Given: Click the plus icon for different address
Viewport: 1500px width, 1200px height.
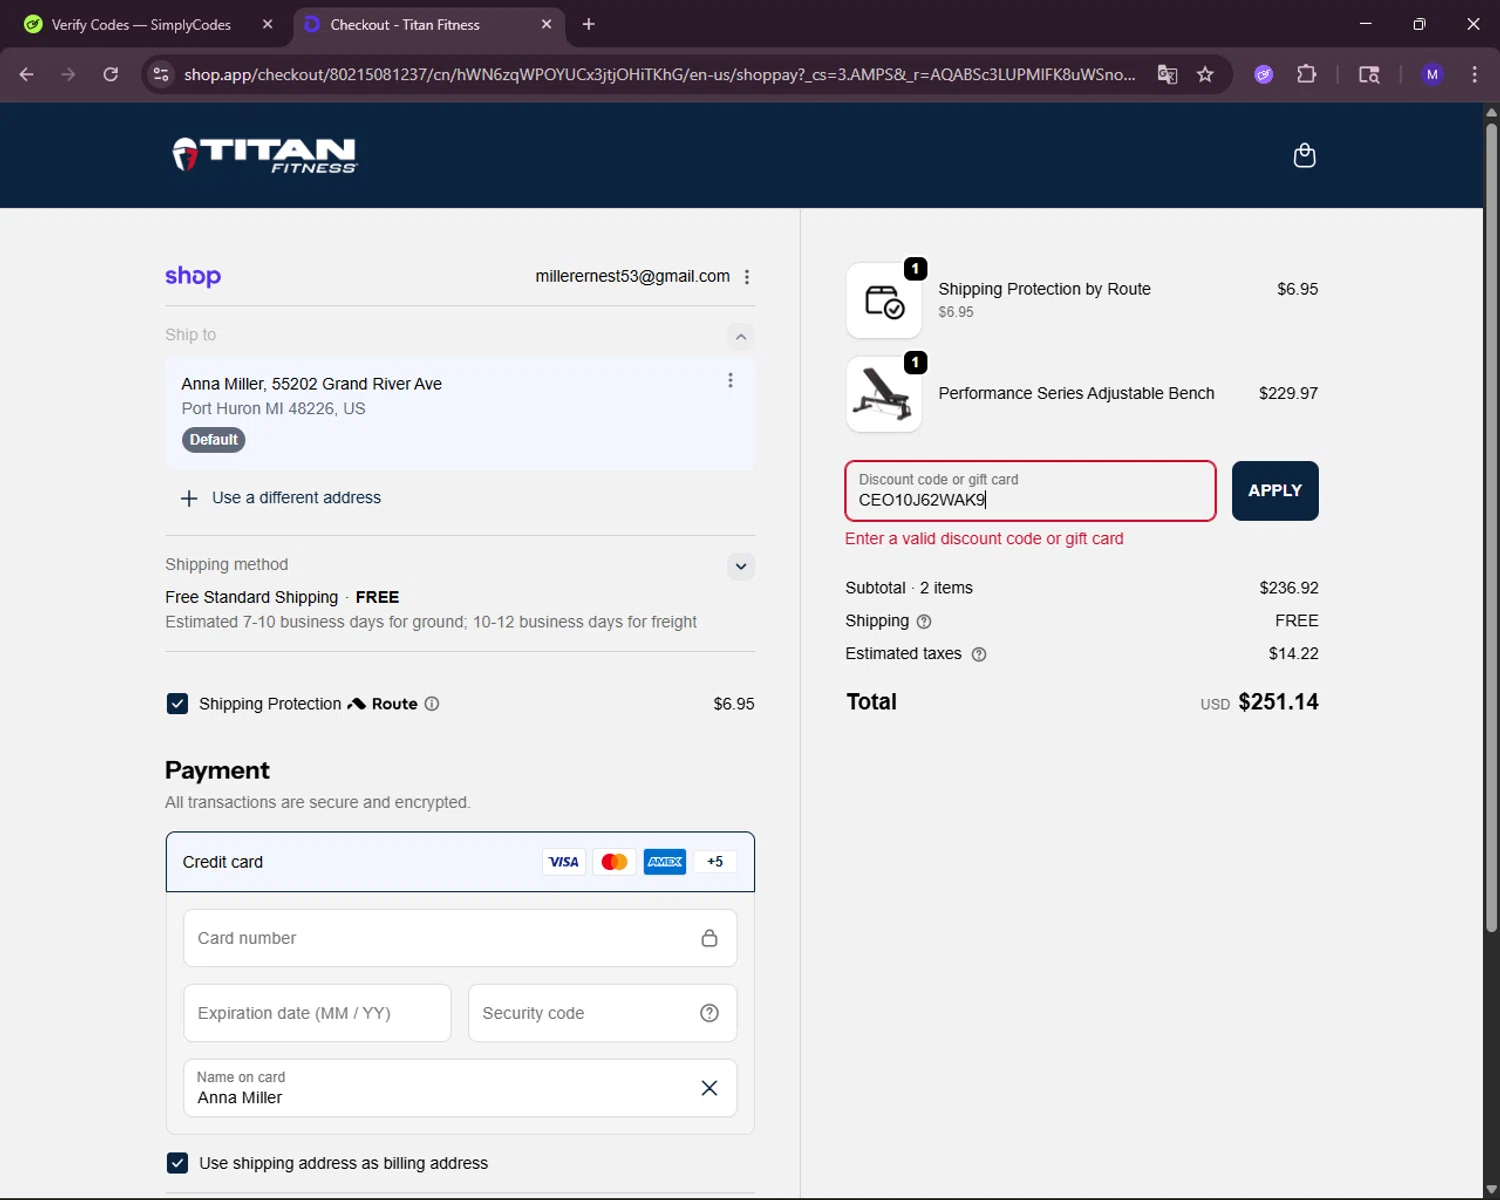Looking at the screenshot, I should [189, 498].
